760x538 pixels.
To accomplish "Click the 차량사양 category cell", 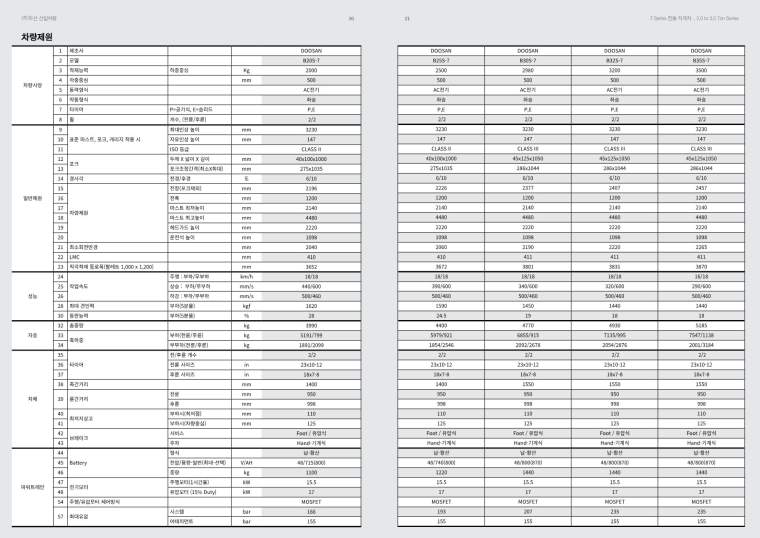I will point(33,86).
